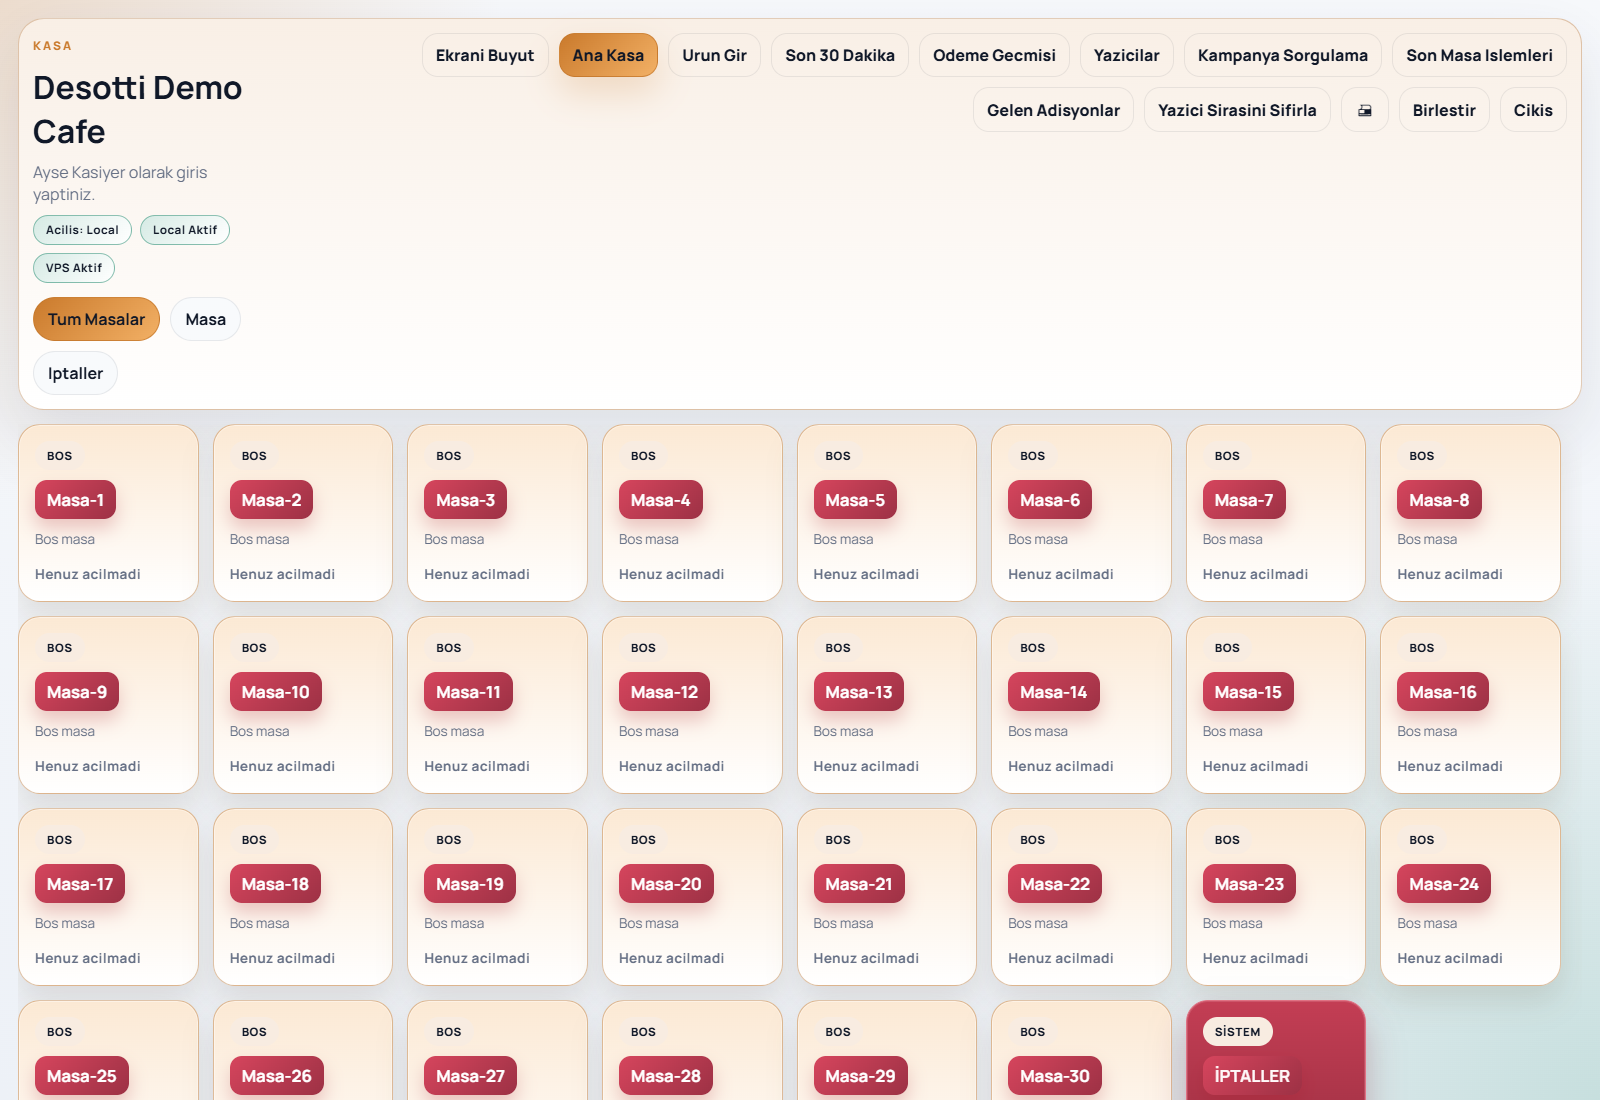This screenshot has height=1100, width=1600.
Task: Reset printer queue with Yazici Sirasini Sifirla
Action: pos(1237,110)
